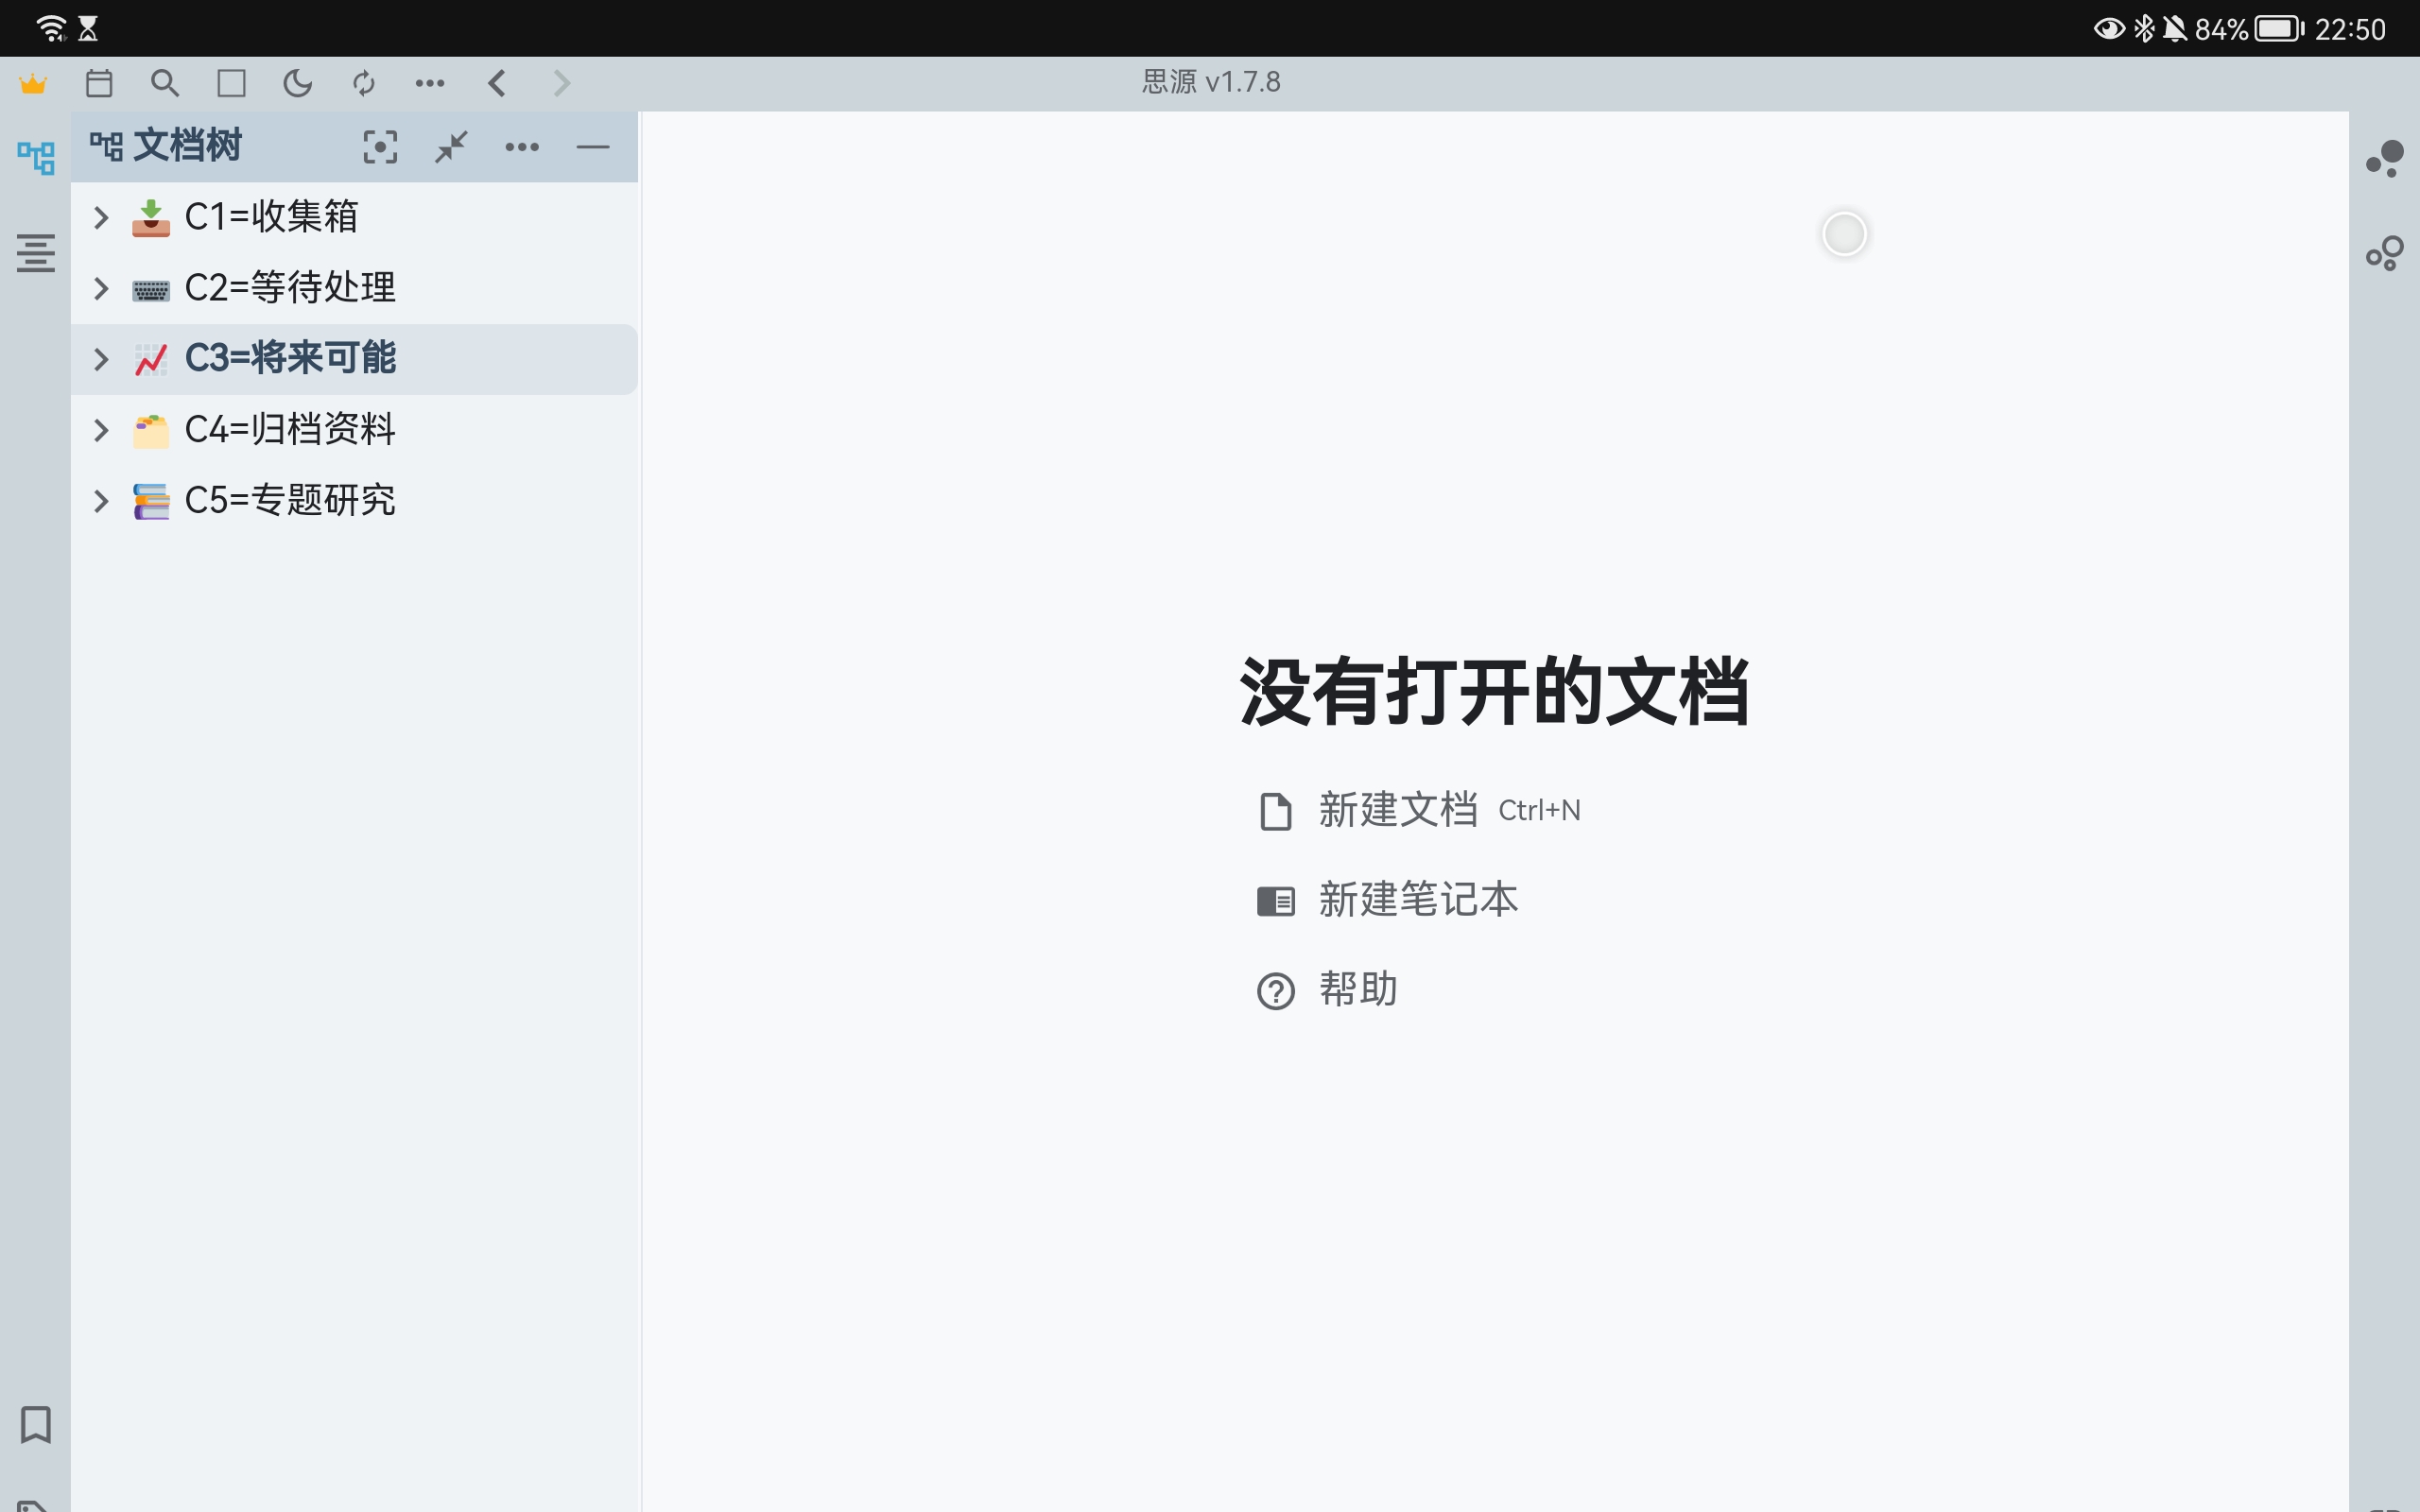Navigate back with the left arrow icon
2420x1512 pixels.
coord(497,83)
